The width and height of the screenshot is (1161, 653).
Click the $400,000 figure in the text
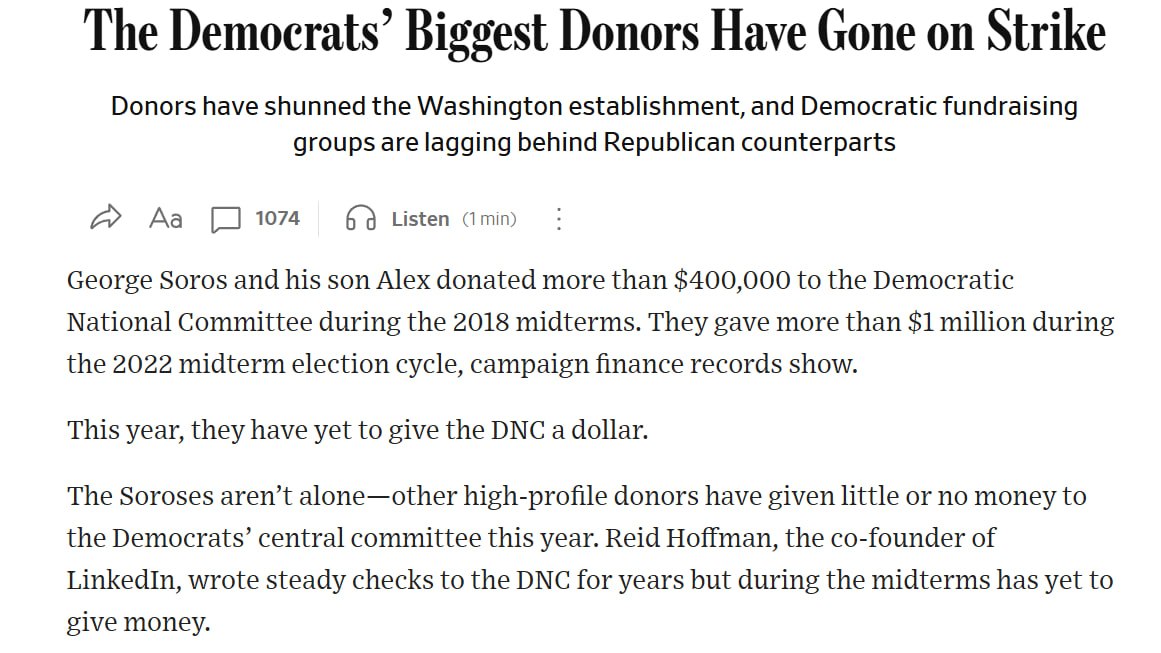[x=732, y=281]
